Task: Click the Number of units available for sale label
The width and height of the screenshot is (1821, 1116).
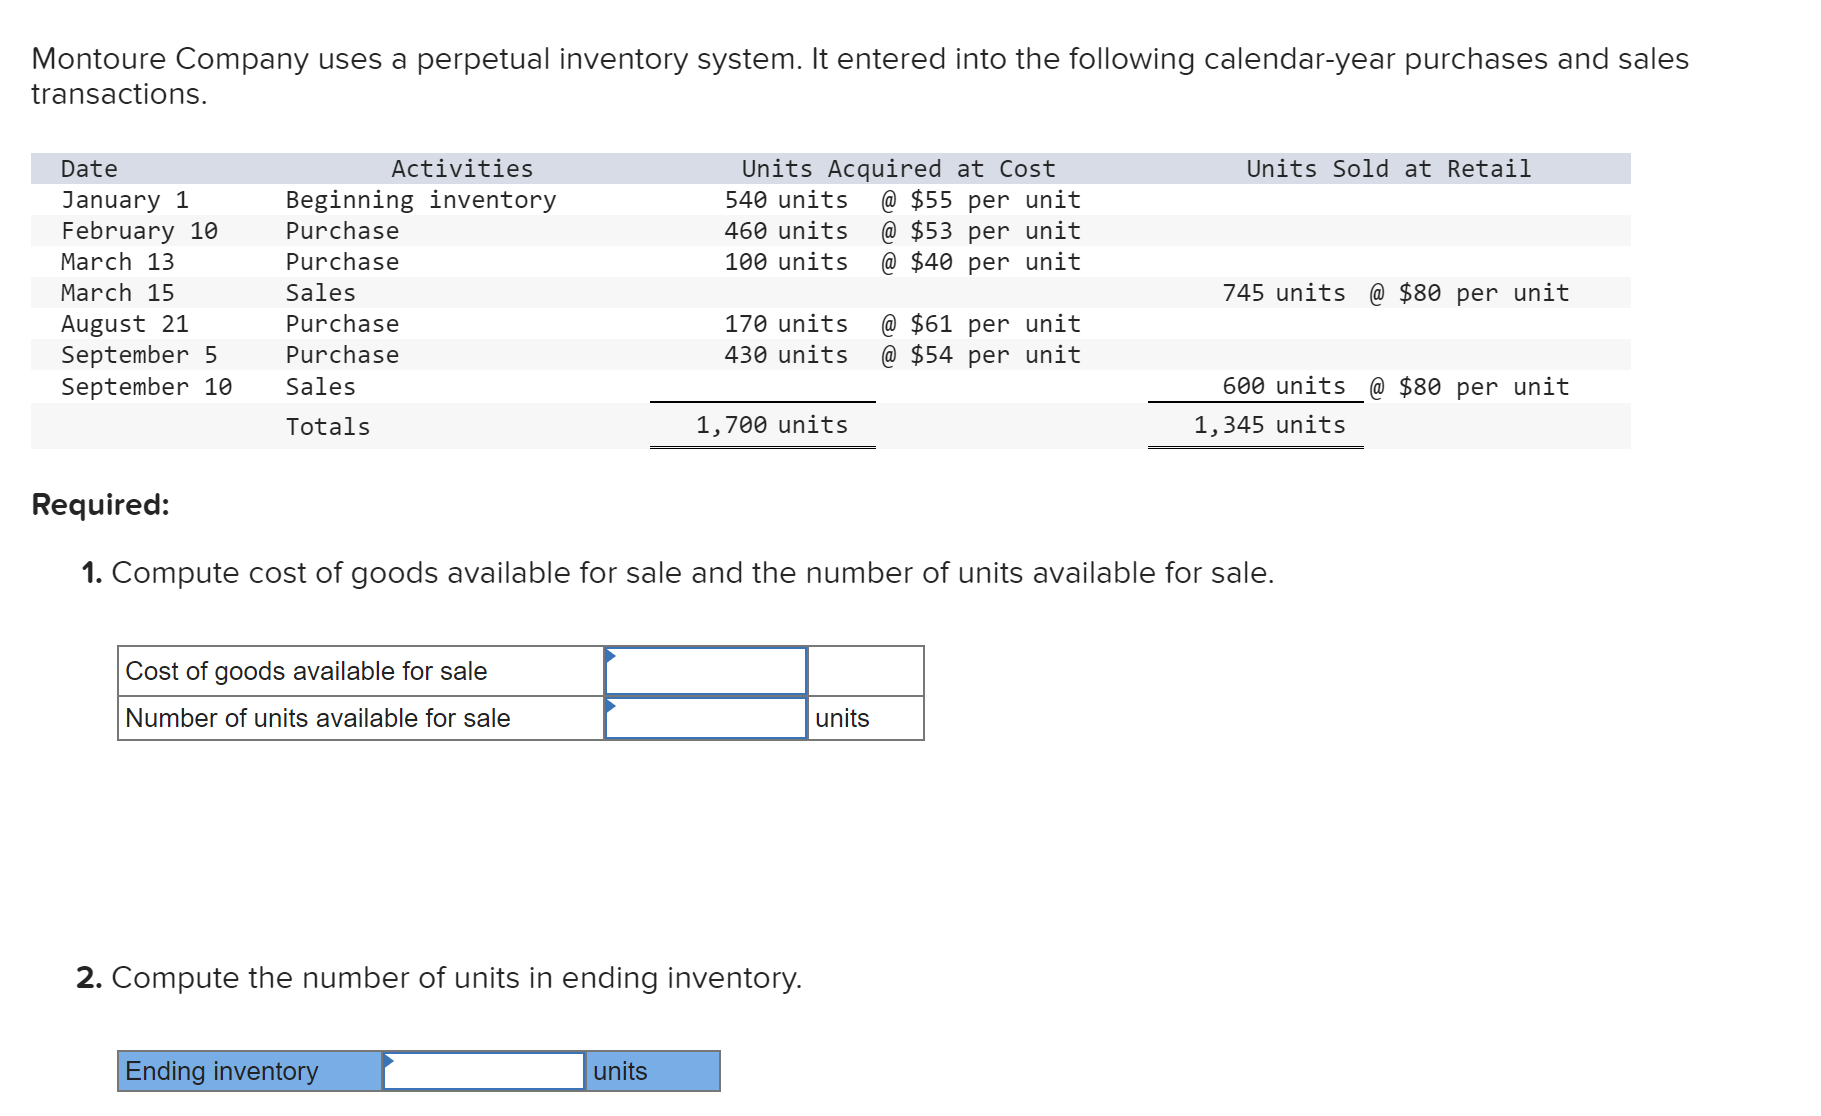Action: pyautogui.click(x=316, y=716)
